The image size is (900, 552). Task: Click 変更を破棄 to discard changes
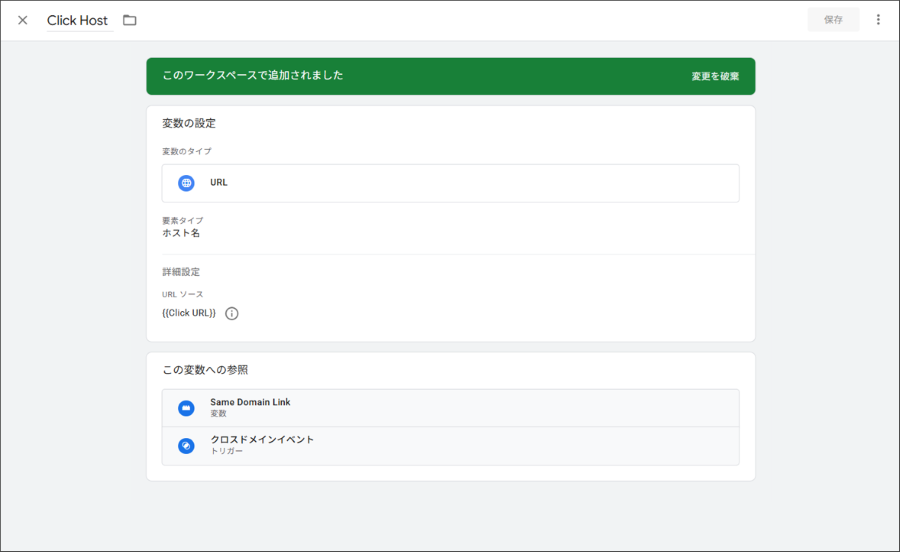click(715, 76)
